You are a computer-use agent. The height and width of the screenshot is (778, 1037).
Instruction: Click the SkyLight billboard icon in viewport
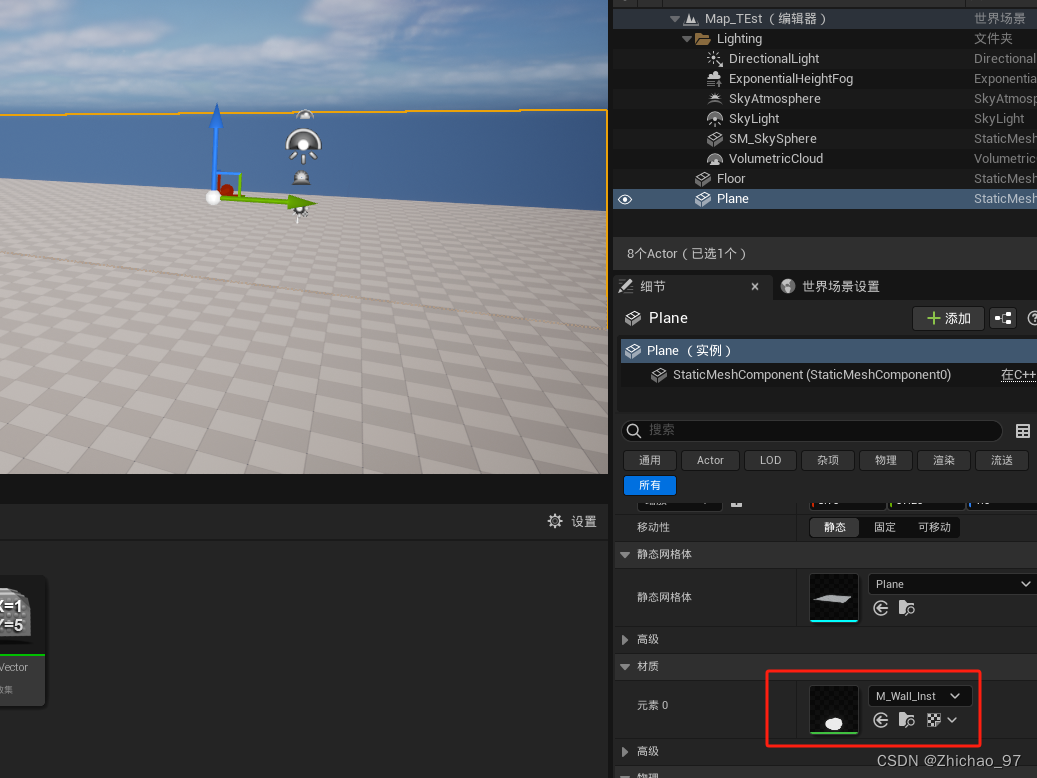coord(304,146)
